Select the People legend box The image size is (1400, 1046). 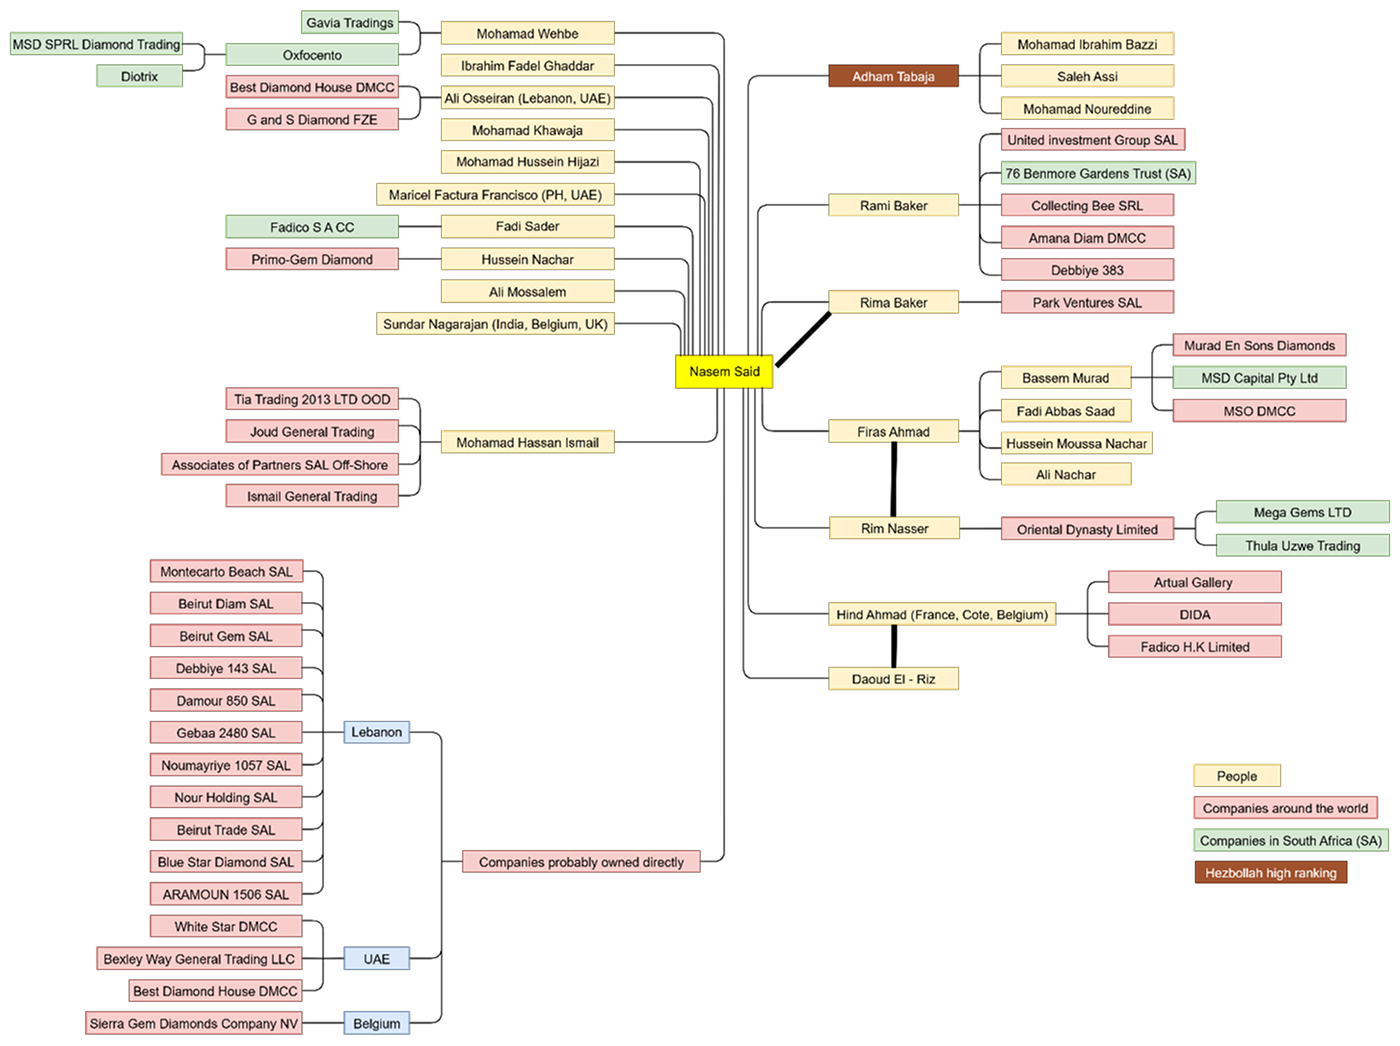(x=1236, y=776)
